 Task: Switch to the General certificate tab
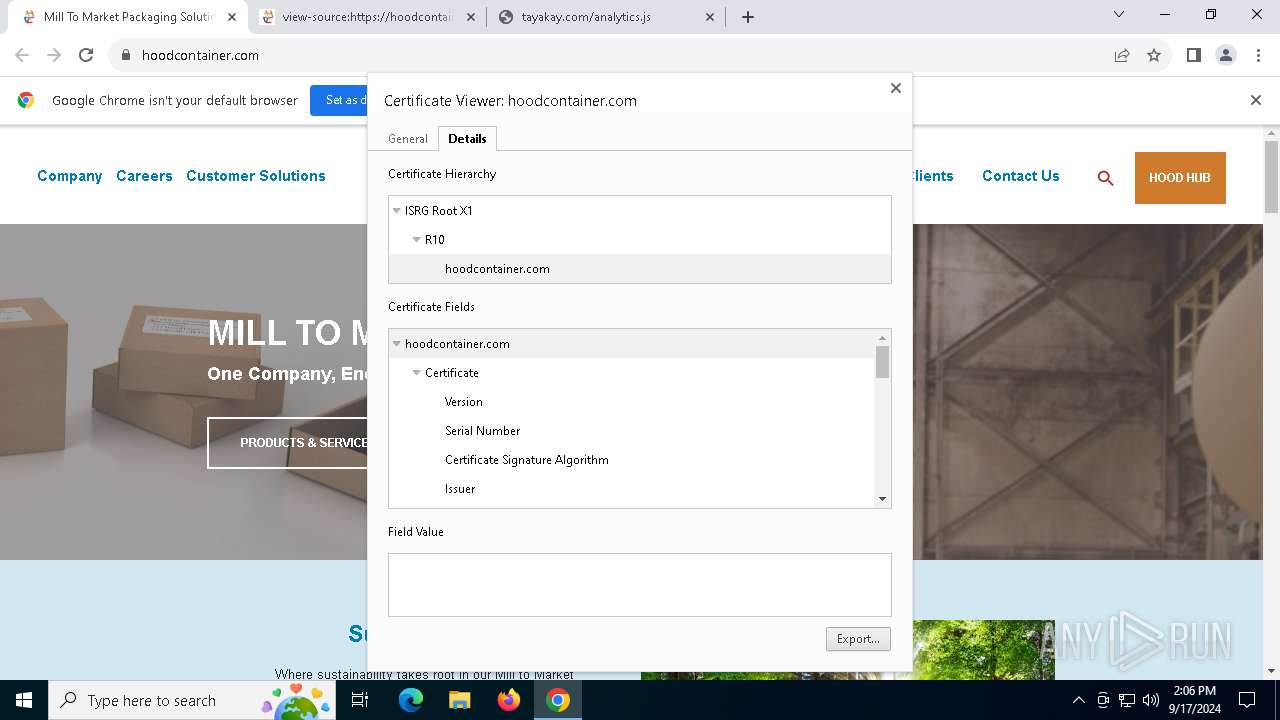pos(408,139)
